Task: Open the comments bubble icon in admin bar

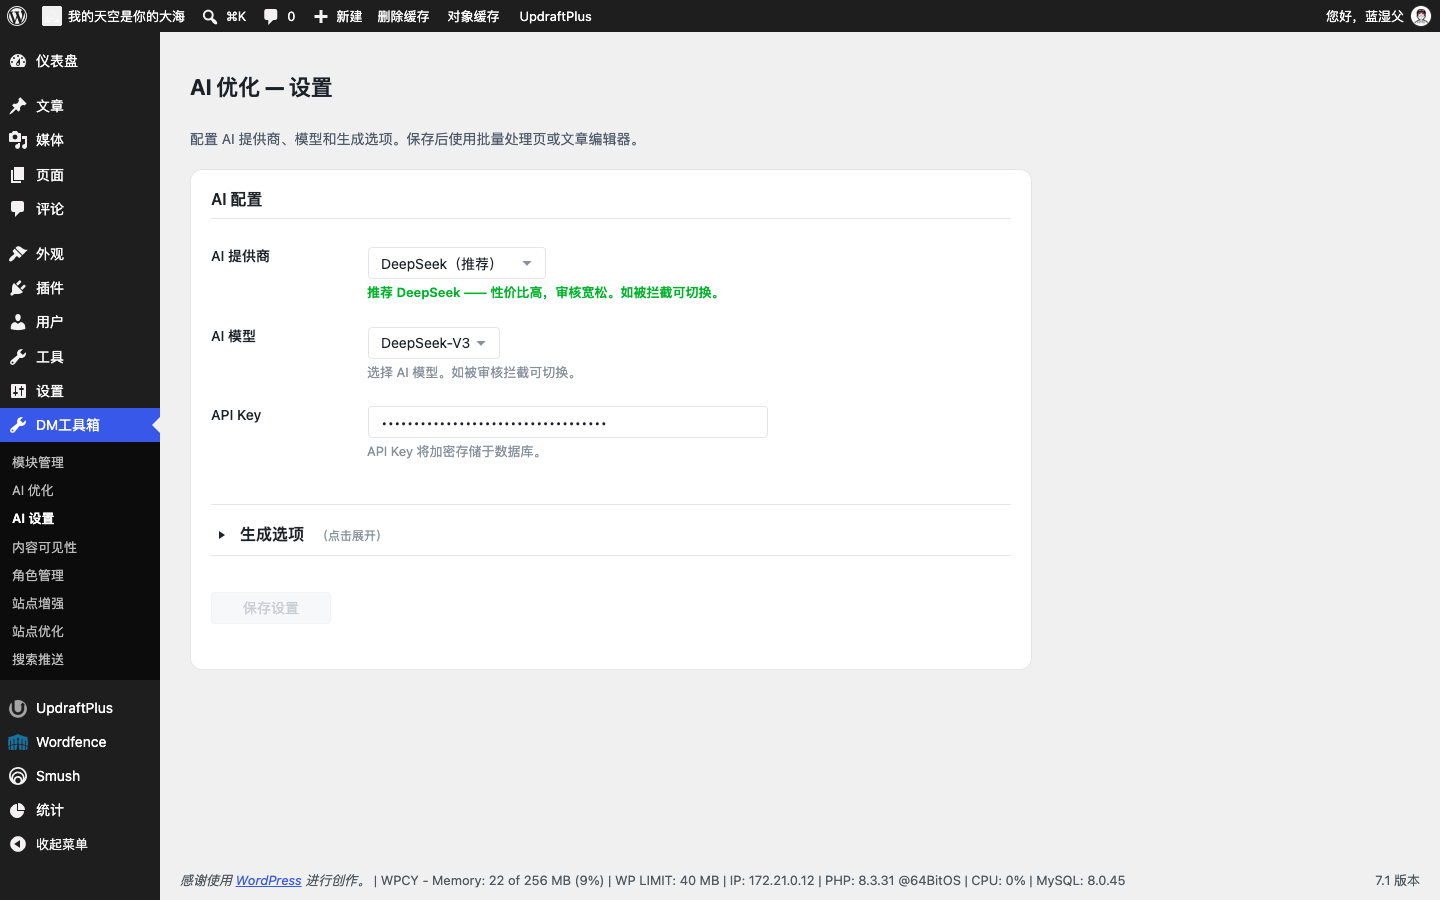Action: click(x=270, y=16)
